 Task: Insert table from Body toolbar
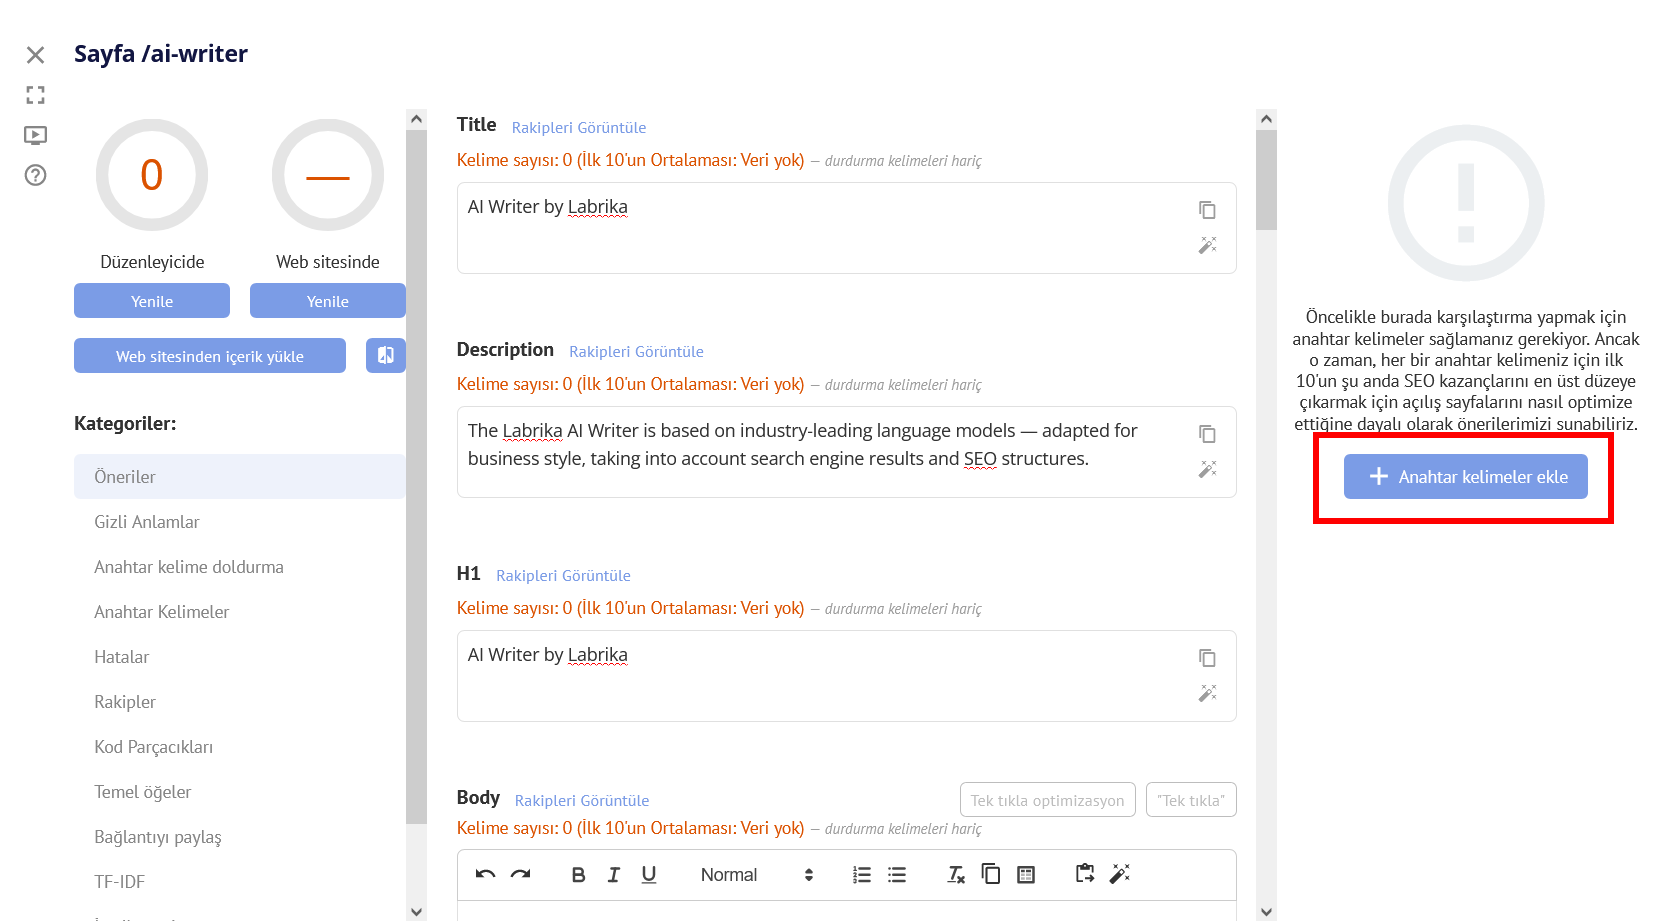1026,875
